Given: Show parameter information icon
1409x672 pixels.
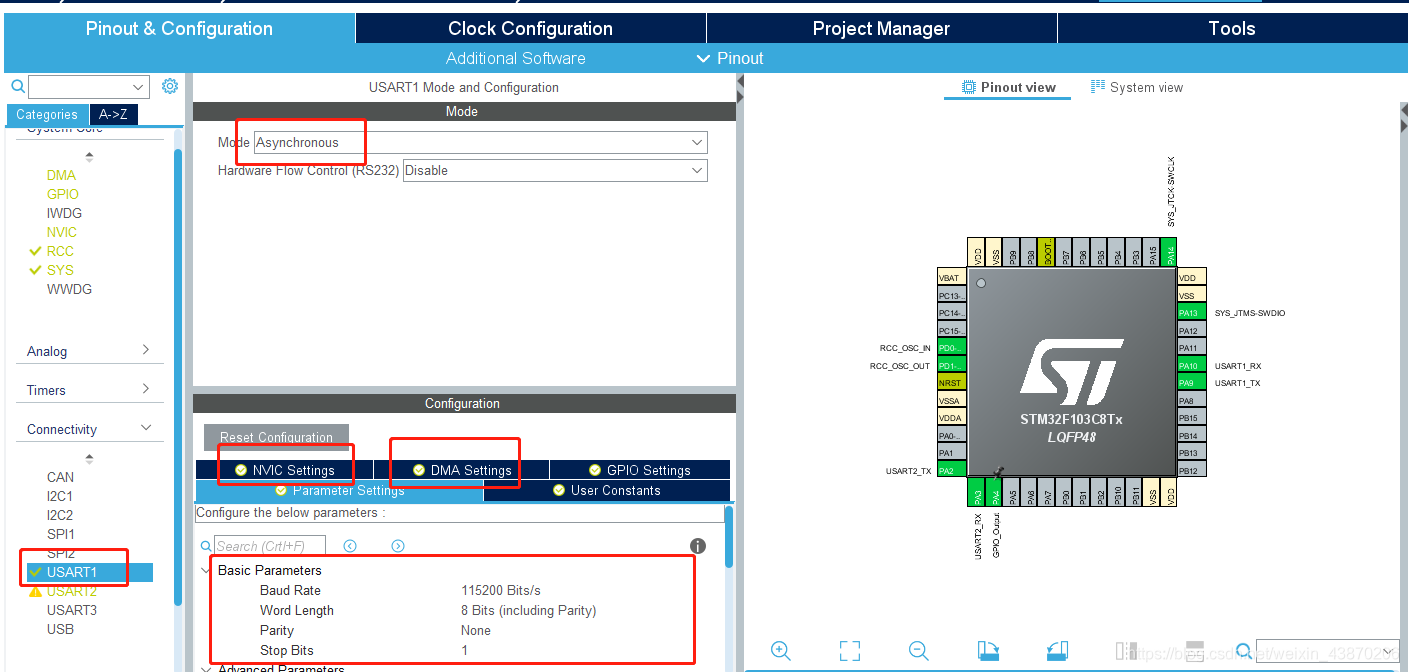Looking at the screenshot, I should [698, 546].
